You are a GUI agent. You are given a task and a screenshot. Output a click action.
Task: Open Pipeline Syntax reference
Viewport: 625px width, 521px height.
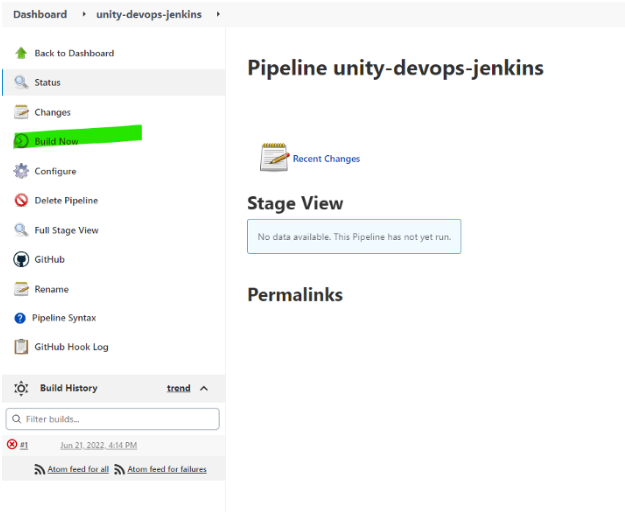click(x=64, y=318)
